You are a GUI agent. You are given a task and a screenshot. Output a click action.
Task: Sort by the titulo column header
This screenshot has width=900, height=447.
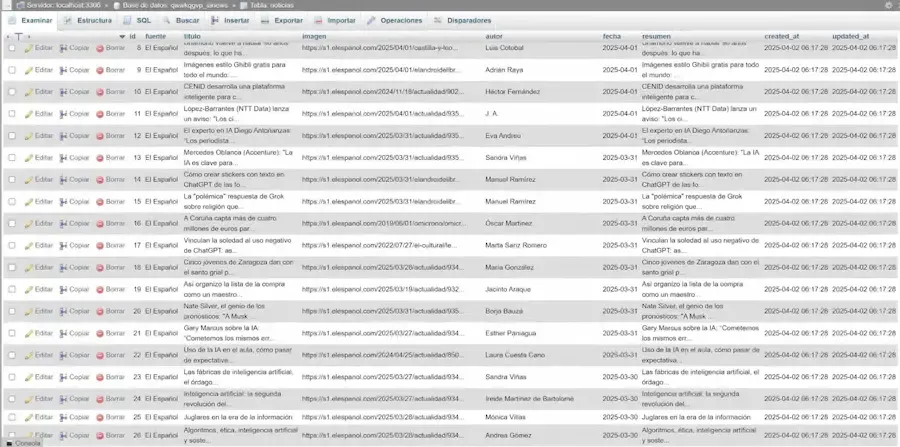(x=192, y=36)
